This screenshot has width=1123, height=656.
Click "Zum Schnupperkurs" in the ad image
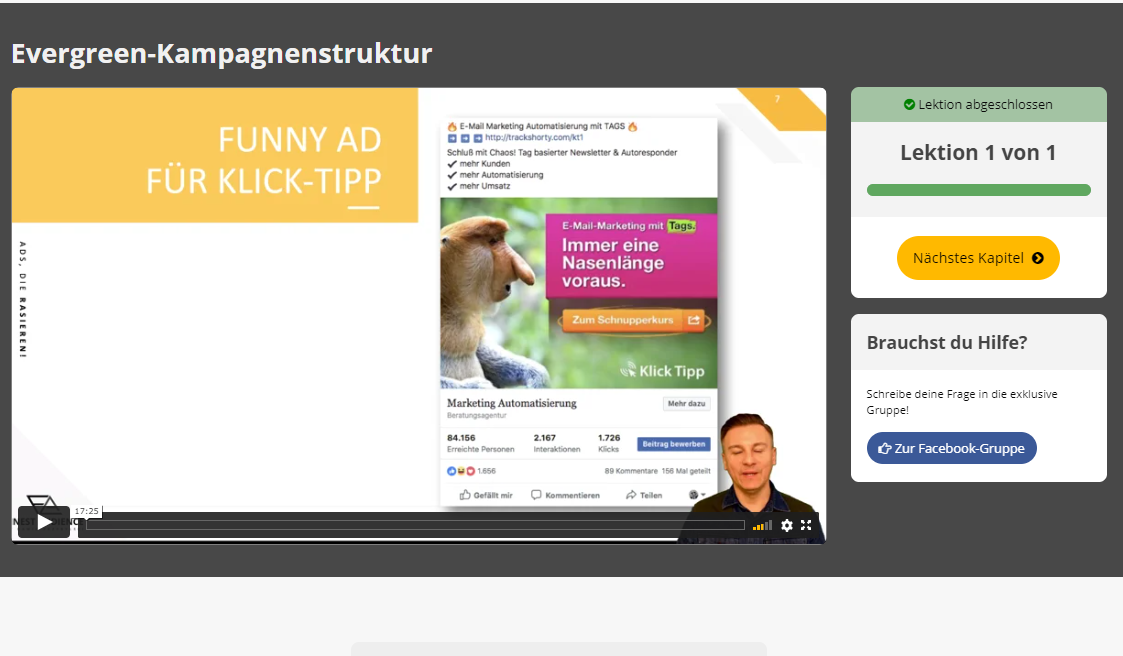click(622, 319)
